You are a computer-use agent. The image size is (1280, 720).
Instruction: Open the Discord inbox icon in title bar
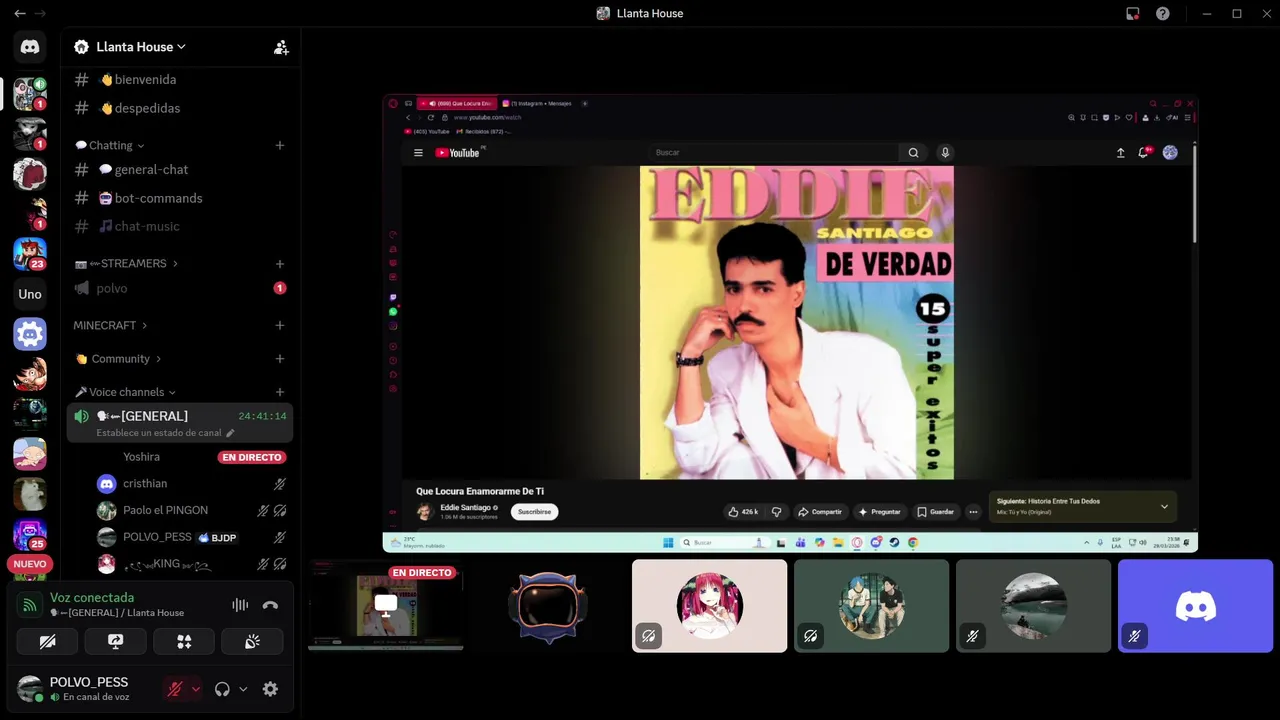coord(1133,13)
